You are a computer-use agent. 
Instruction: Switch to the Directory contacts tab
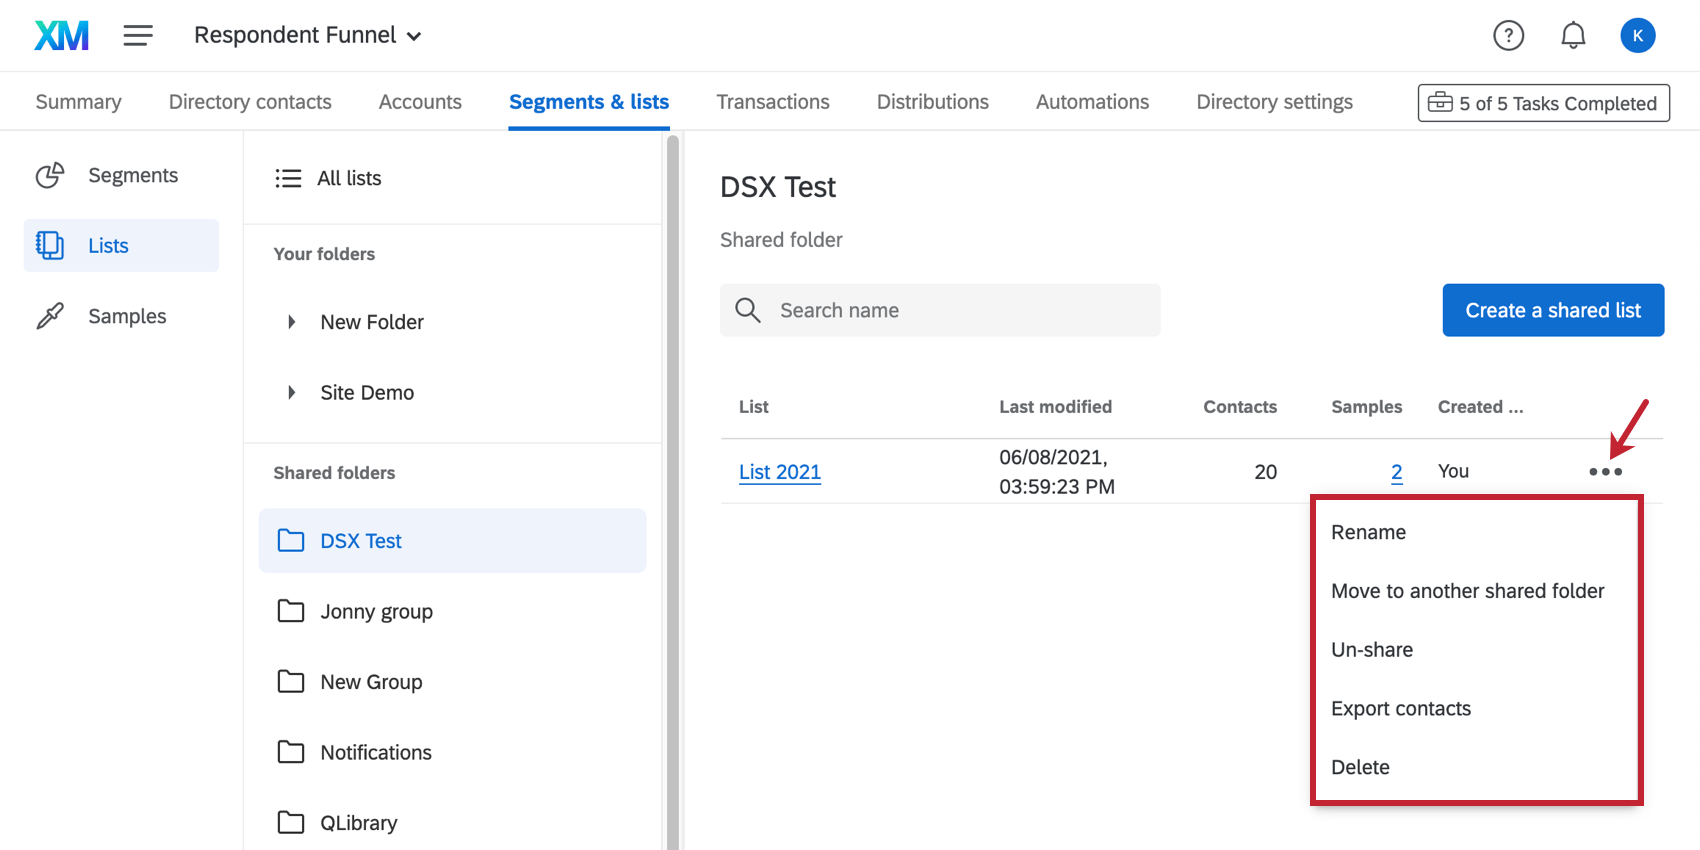tap(250, 102)
